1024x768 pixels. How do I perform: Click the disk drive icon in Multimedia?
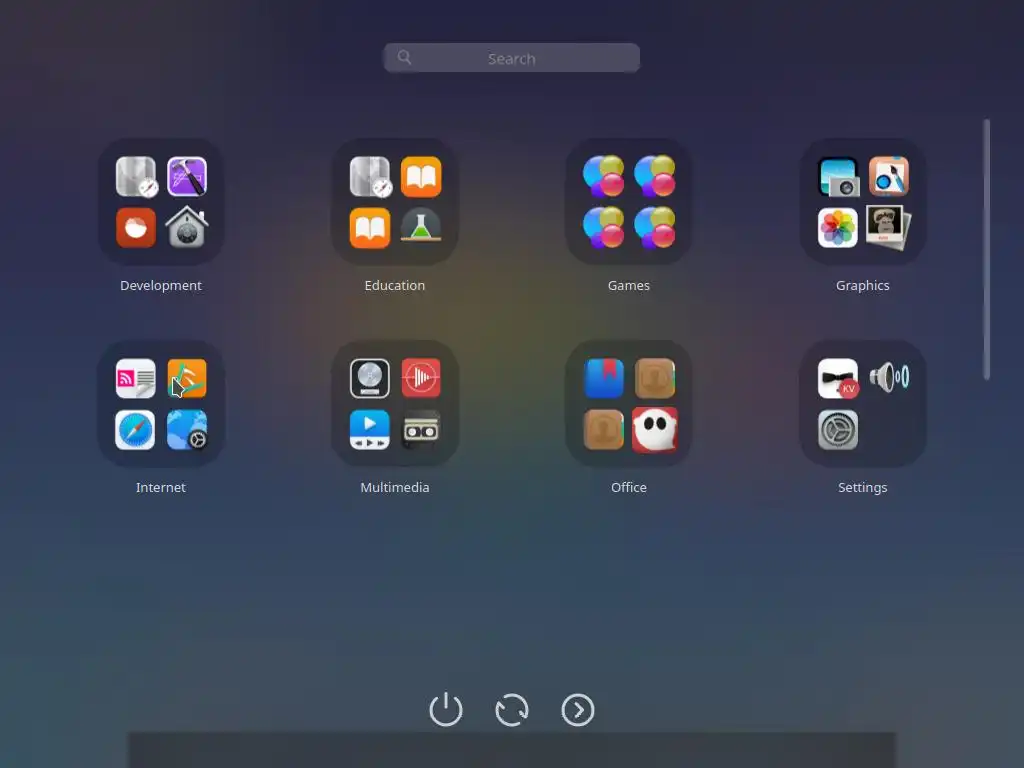pos(370,378)
